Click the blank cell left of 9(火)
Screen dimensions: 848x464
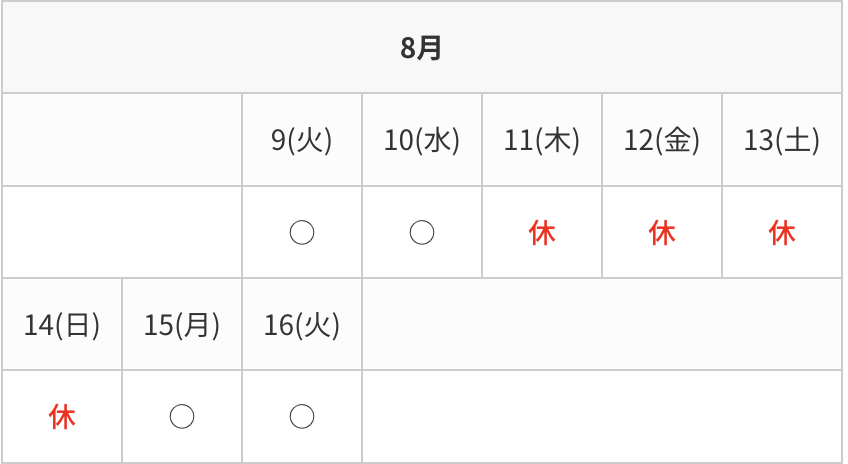[x=122, y=140]
